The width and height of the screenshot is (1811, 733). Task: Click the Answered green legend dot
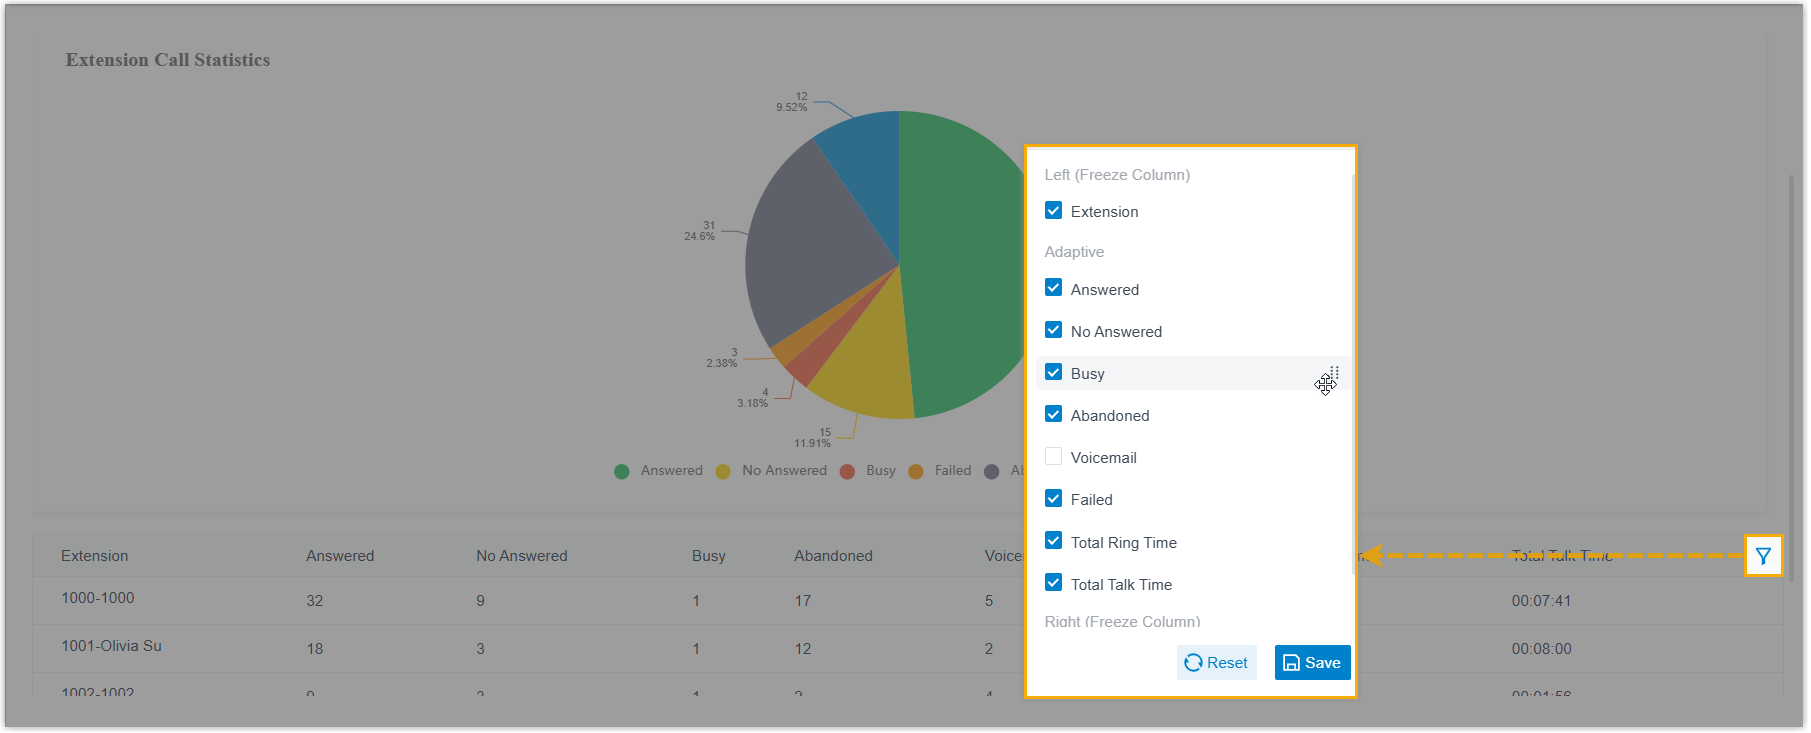point(622,472)
